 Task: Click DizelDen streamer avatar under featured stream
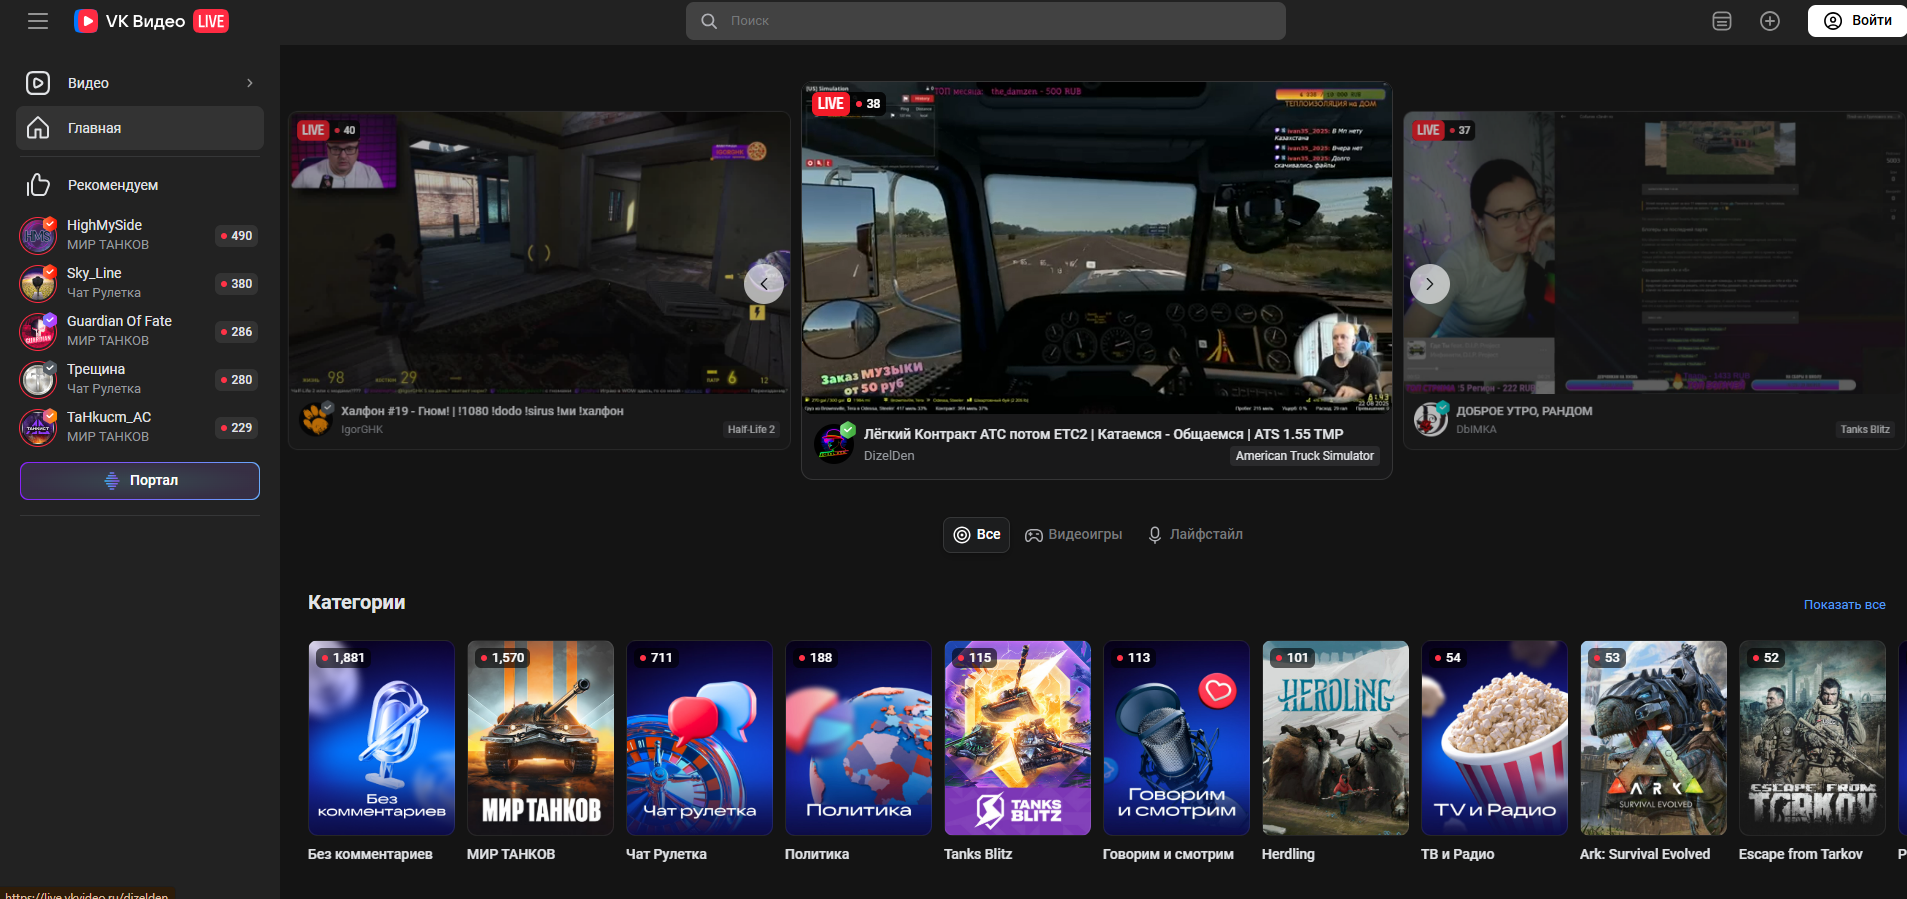(833, 443)
